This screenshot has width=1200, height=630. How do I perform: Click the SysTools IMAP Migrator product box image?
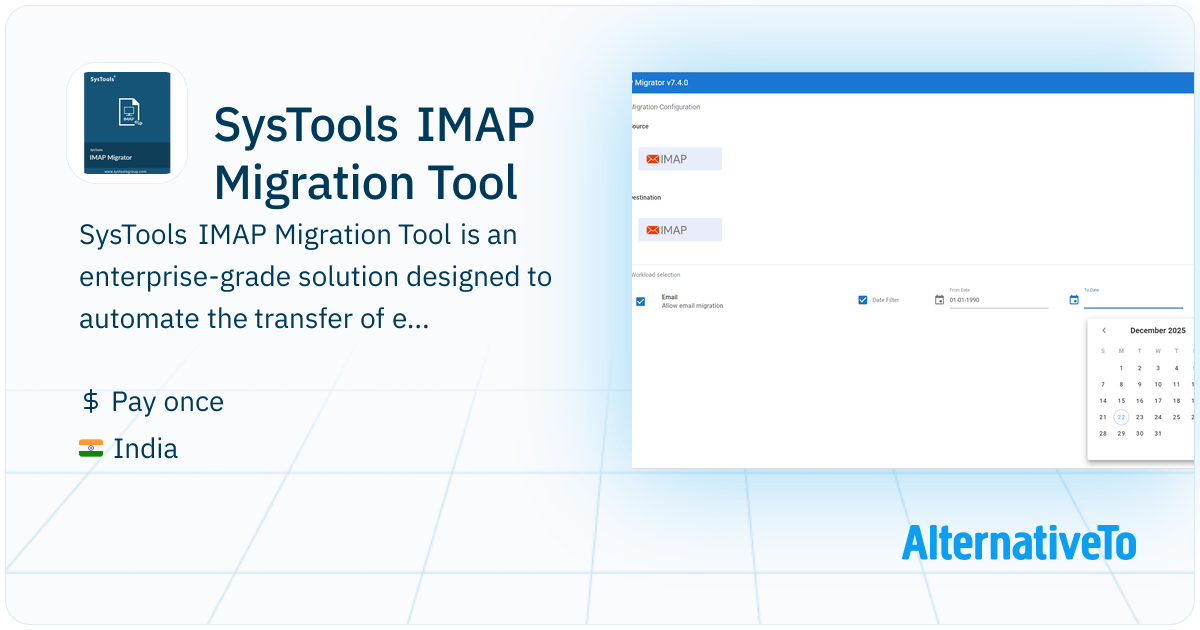click(x=127, y=123)
